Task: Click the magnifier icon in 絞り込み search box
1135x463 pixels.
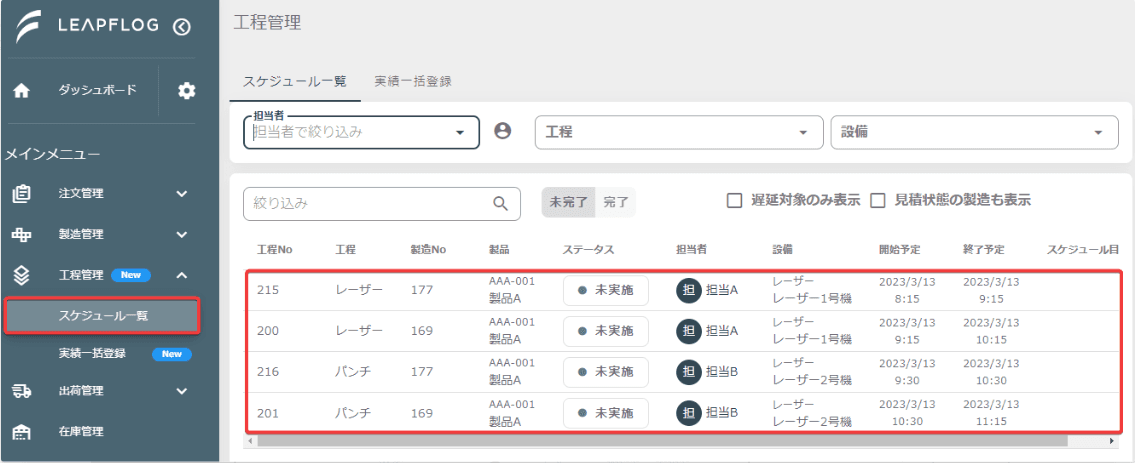Action: tap(501, 204)
